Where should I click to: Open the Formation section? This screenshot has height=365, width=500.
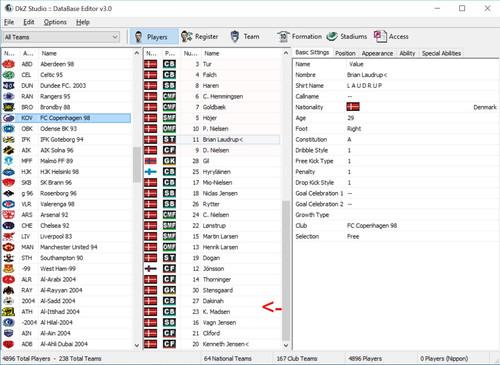299,37
